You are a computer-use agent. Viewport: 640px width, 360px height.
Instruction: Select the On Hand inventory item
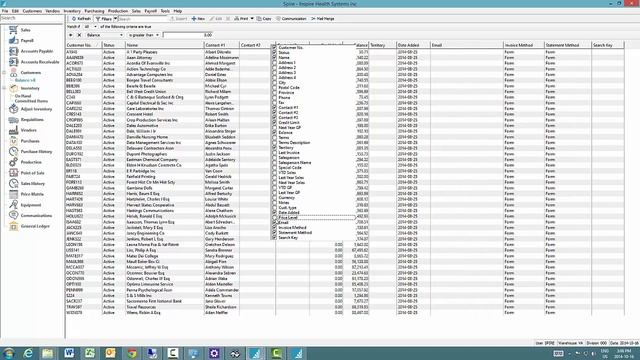pyautogui.click(x=23, y=96)
